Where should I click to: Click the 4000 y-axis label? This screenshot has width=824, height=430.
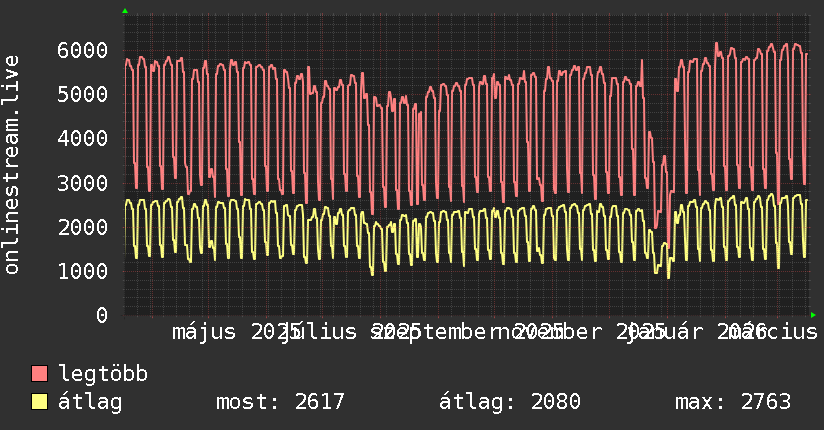(83, 139)
